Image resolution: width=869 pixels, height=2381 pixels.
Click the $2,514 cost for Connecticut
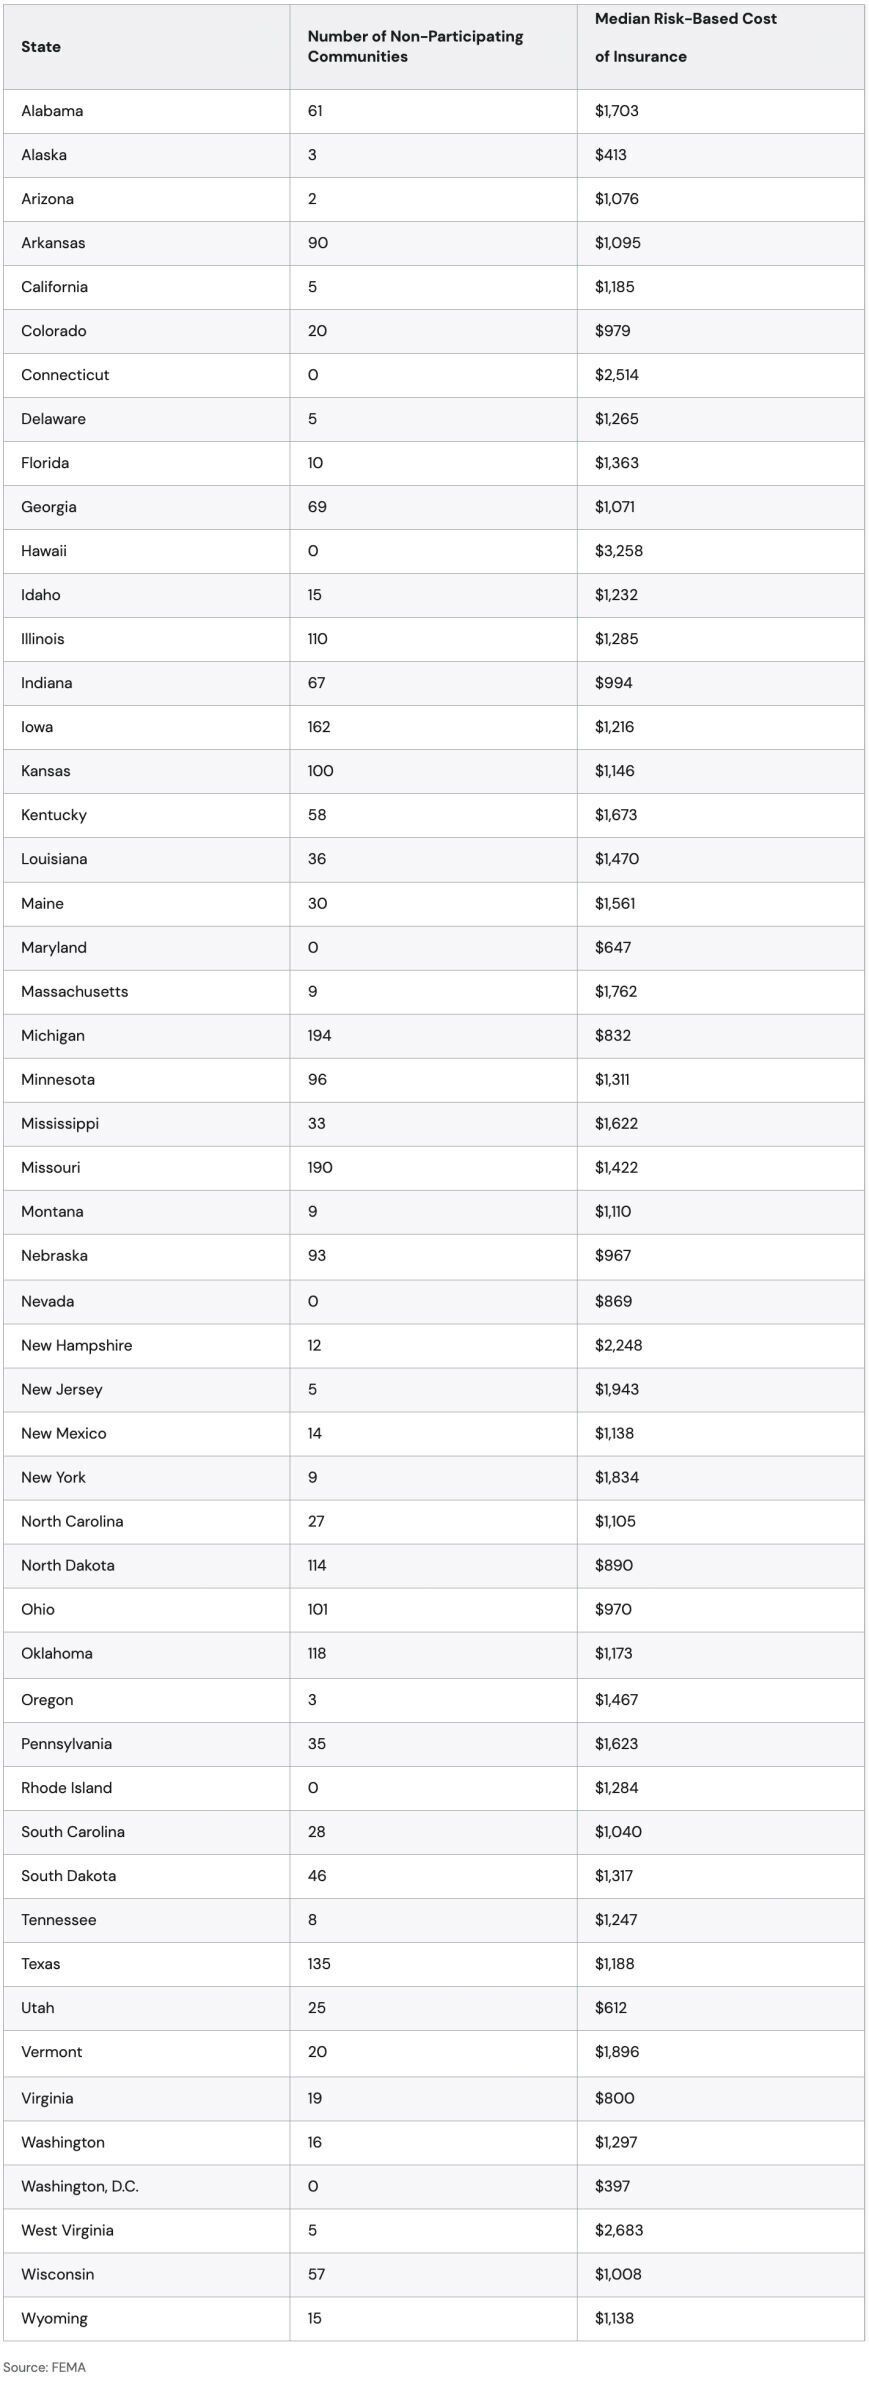coord(617,375)
